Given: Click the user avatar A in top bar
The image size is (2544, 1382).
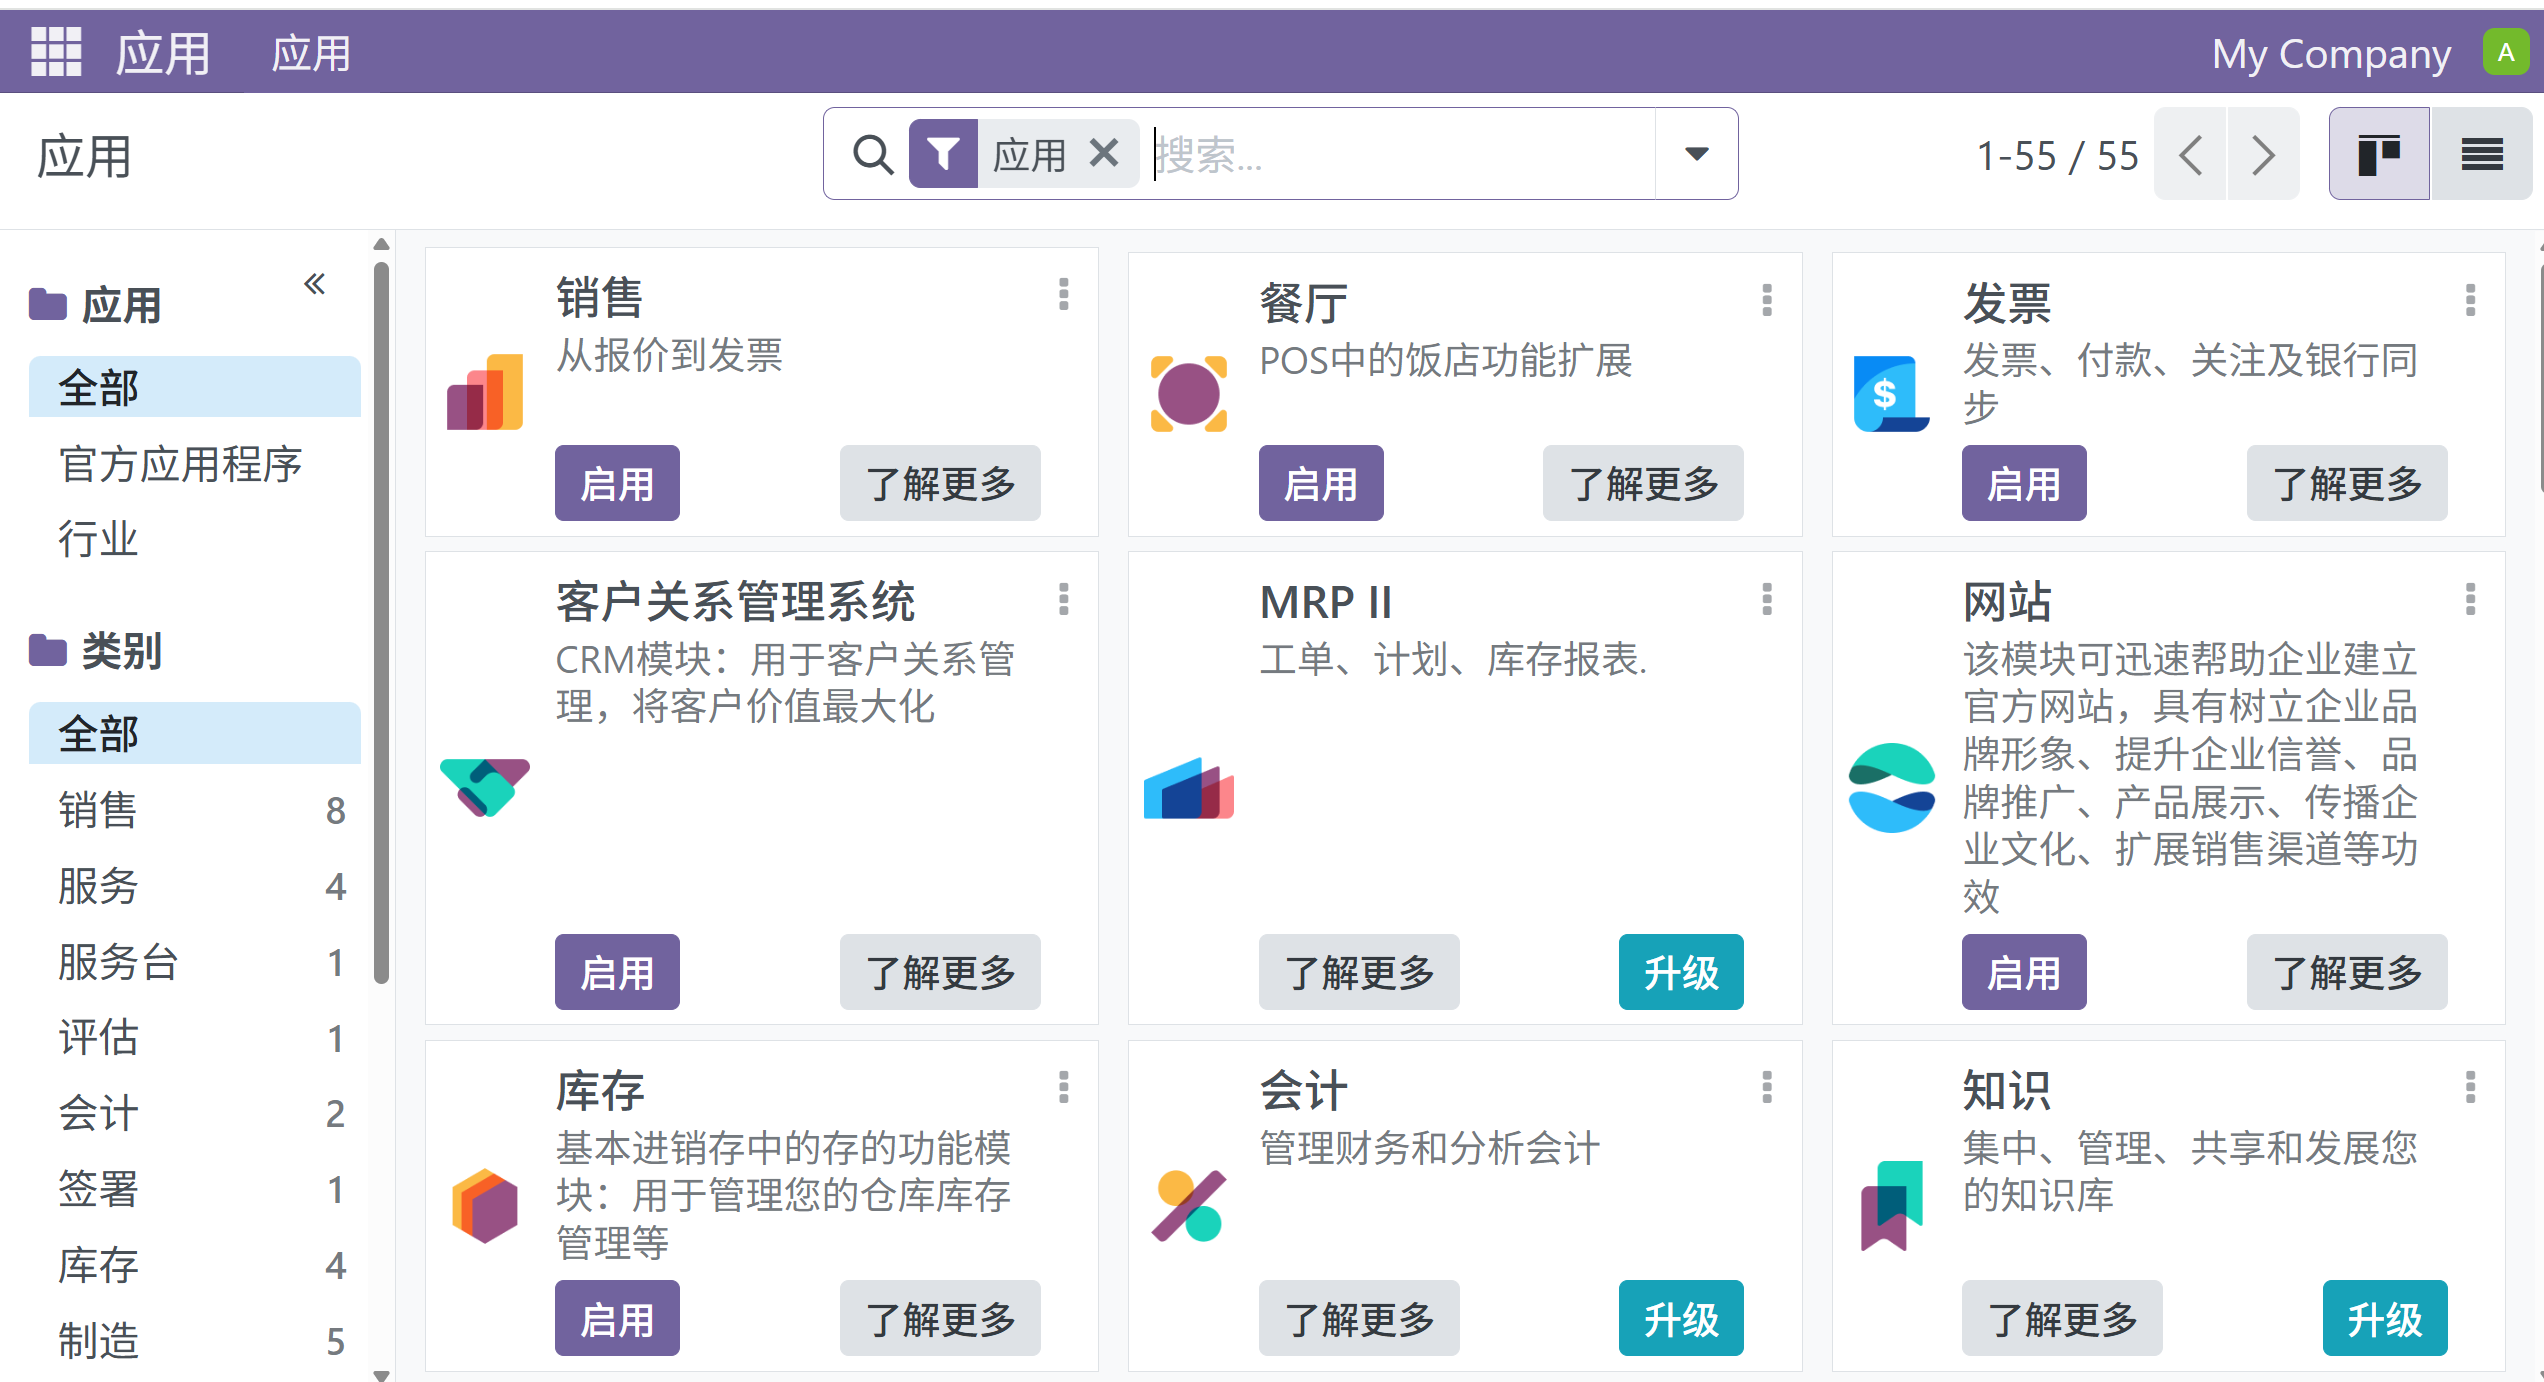Looking at the screenshot, I should 2505,51.
